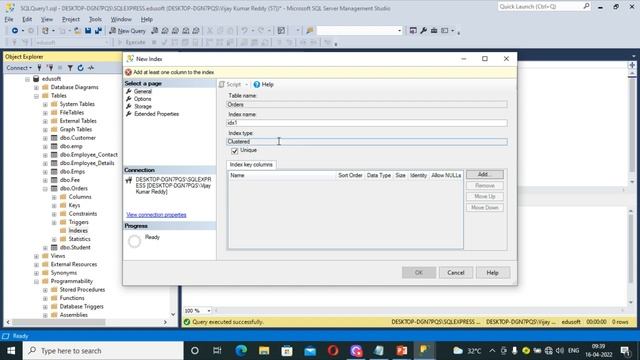640x360 pixels.
Task: Expand the dbo.Customer table node
Action: coord(45,138)
